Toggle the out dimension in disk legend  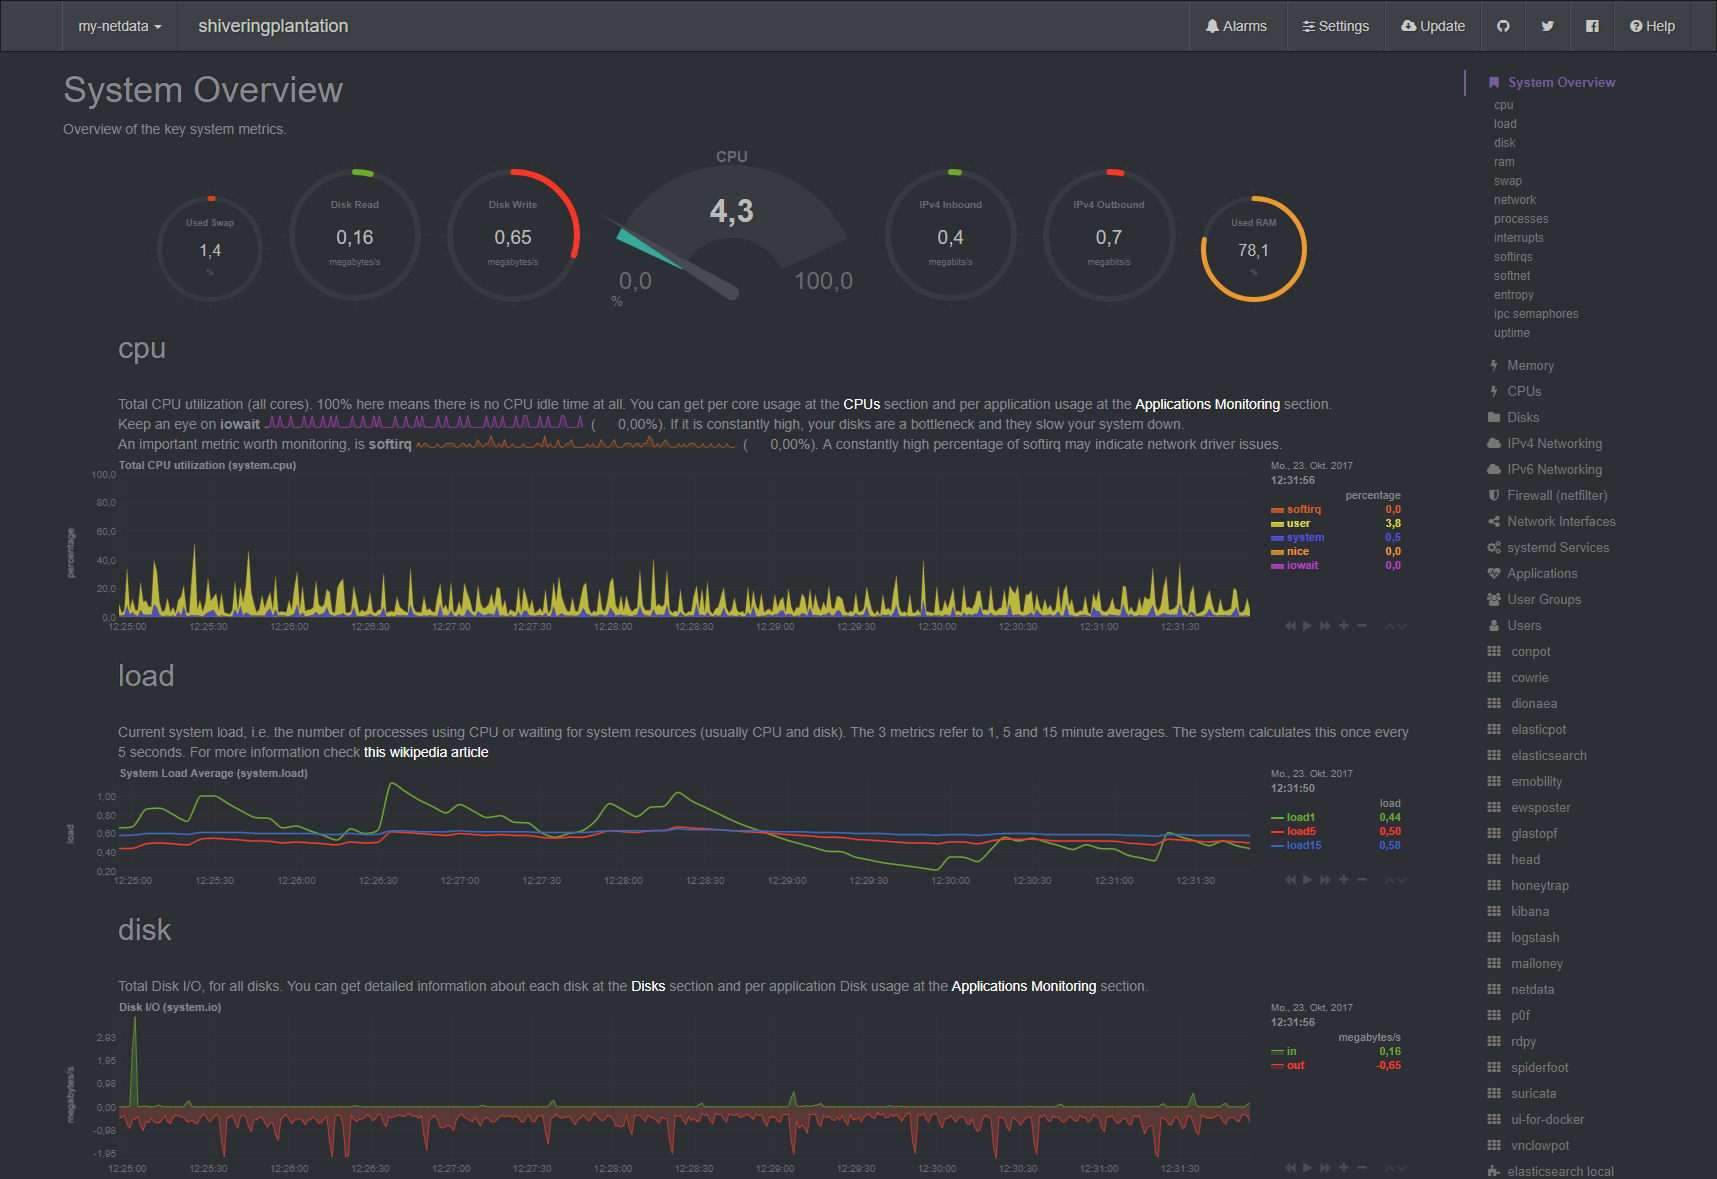1295,1066
